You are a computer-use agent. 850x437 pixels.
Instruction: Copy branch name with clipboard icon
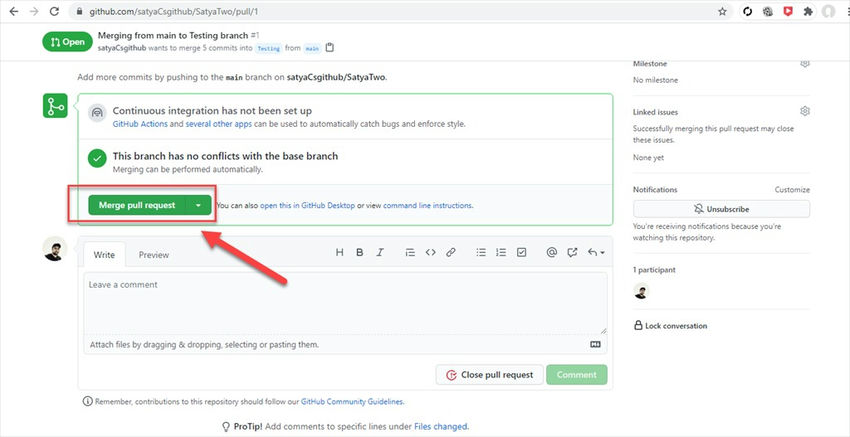click(x=330, y=48)
